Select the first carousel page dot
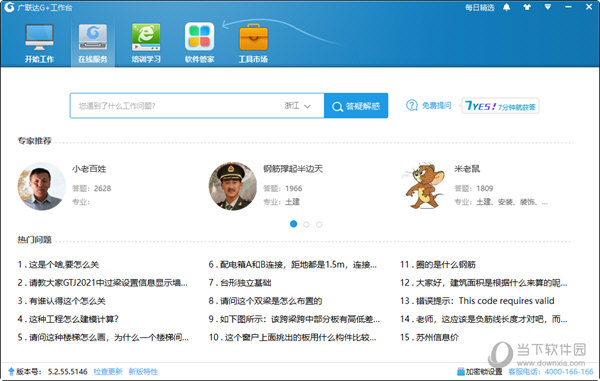The width and height of the screenshot is (600, 381). point(293,224)
